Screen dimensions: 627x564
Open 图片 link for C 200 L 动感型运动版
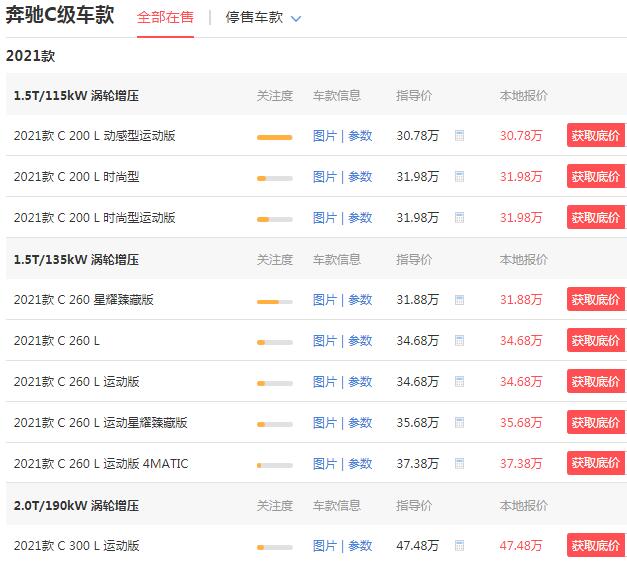tap(325, 136)
